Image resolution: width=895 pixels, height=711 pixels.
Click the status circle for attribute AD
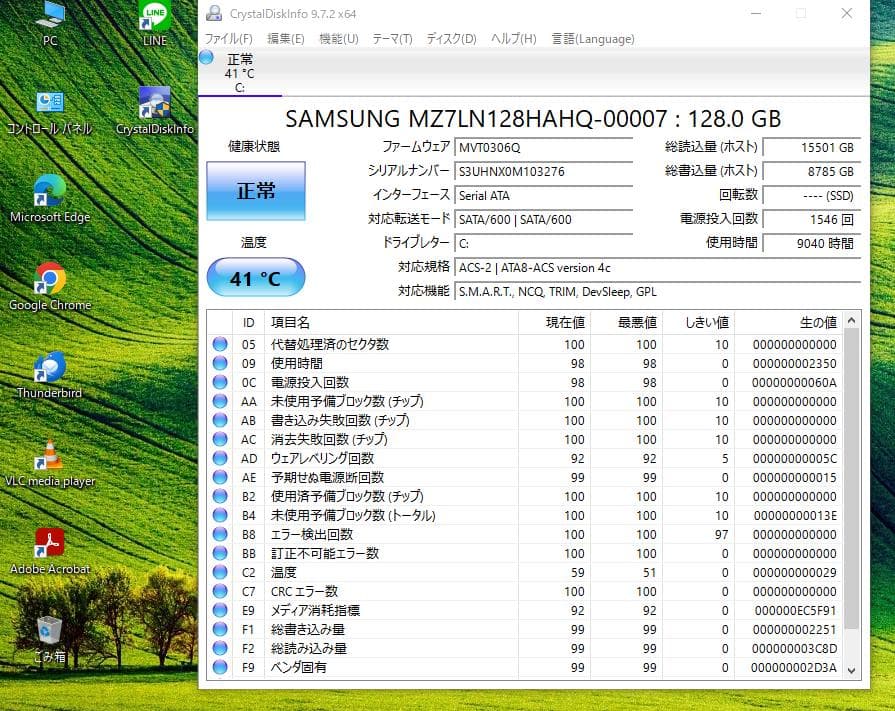coord(220,458)
